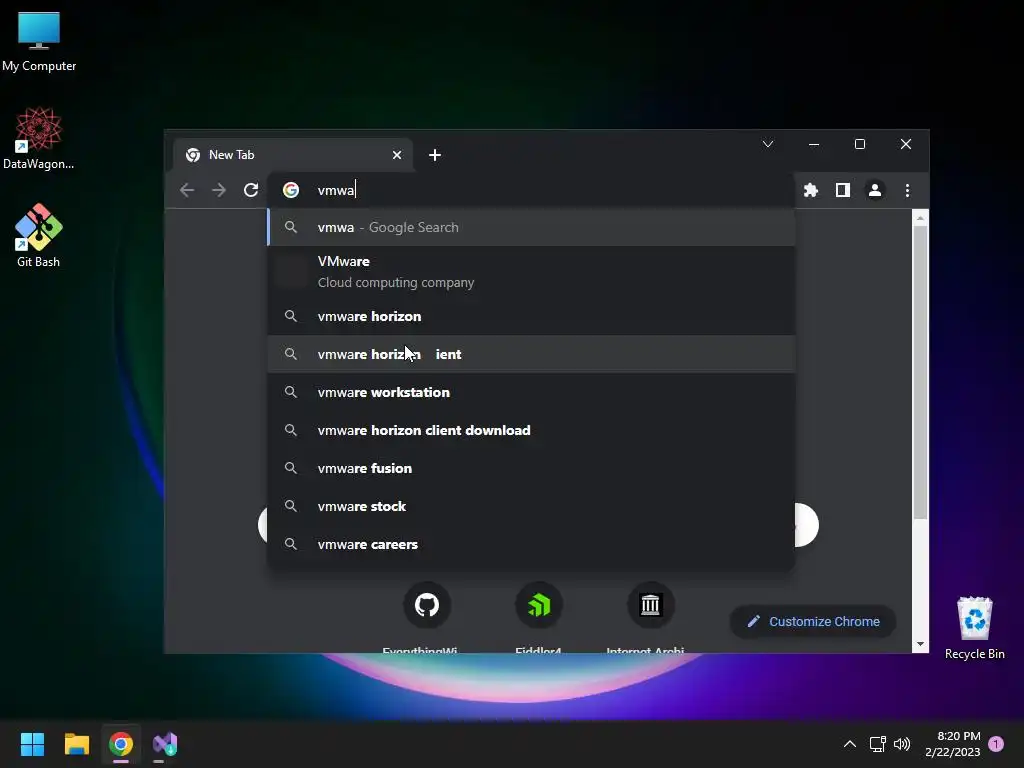The image size is (1024, 768).
Task: Open the clock showing 8:20 PM
Action: 953,744
